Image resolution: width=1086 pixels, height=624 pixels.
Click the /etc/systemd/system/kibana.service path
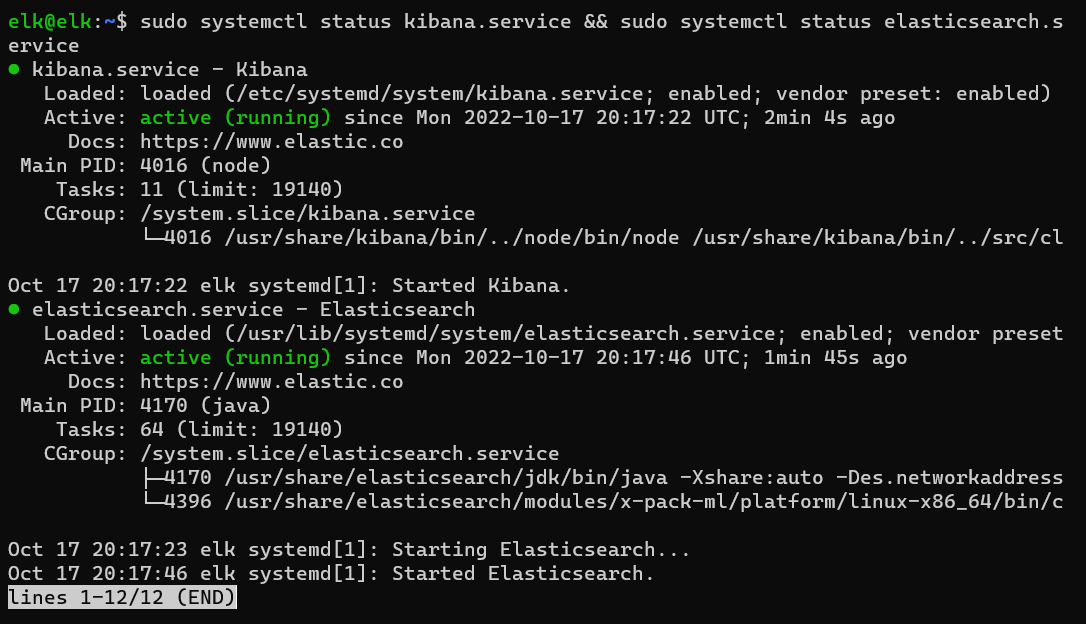pos(440,93)
